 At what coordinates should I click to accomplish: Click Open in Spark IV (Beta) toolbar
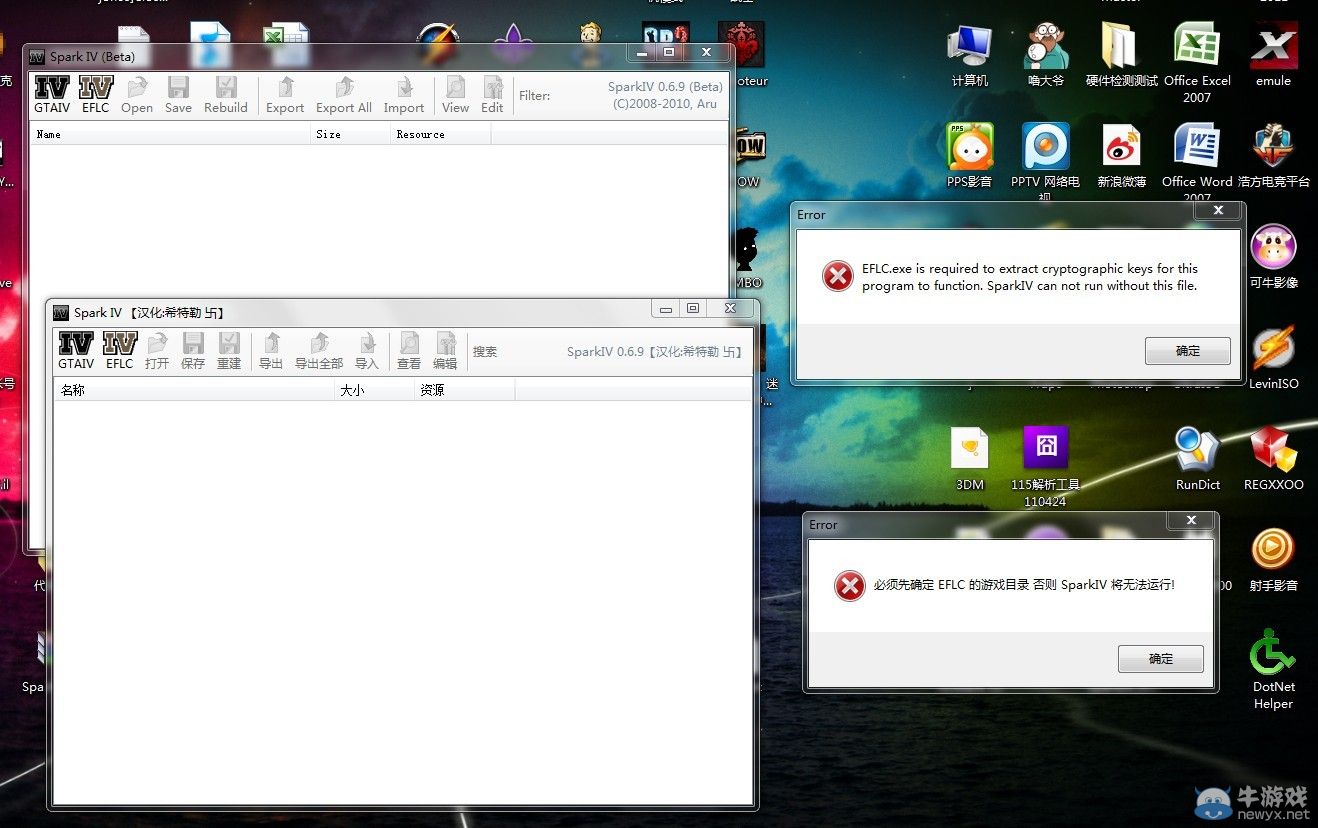137,95
